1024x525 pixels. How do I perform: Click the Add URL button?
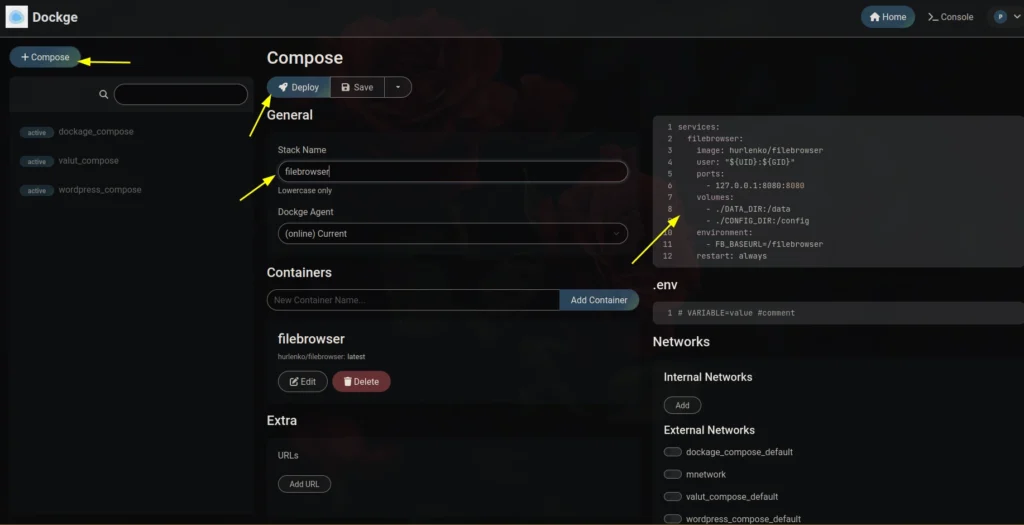pyautogui.click(x=304, y=484)
